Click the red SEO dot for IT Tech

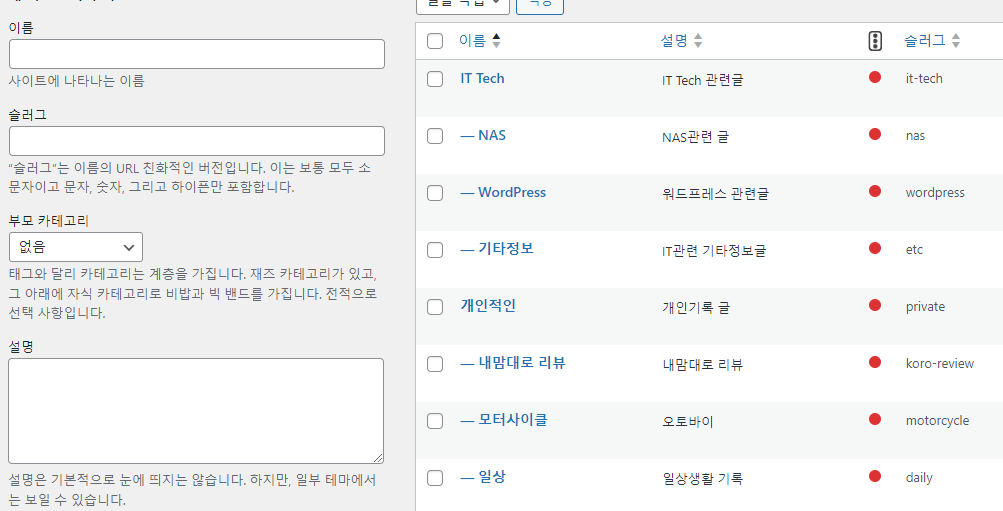(x=875, y=77)
